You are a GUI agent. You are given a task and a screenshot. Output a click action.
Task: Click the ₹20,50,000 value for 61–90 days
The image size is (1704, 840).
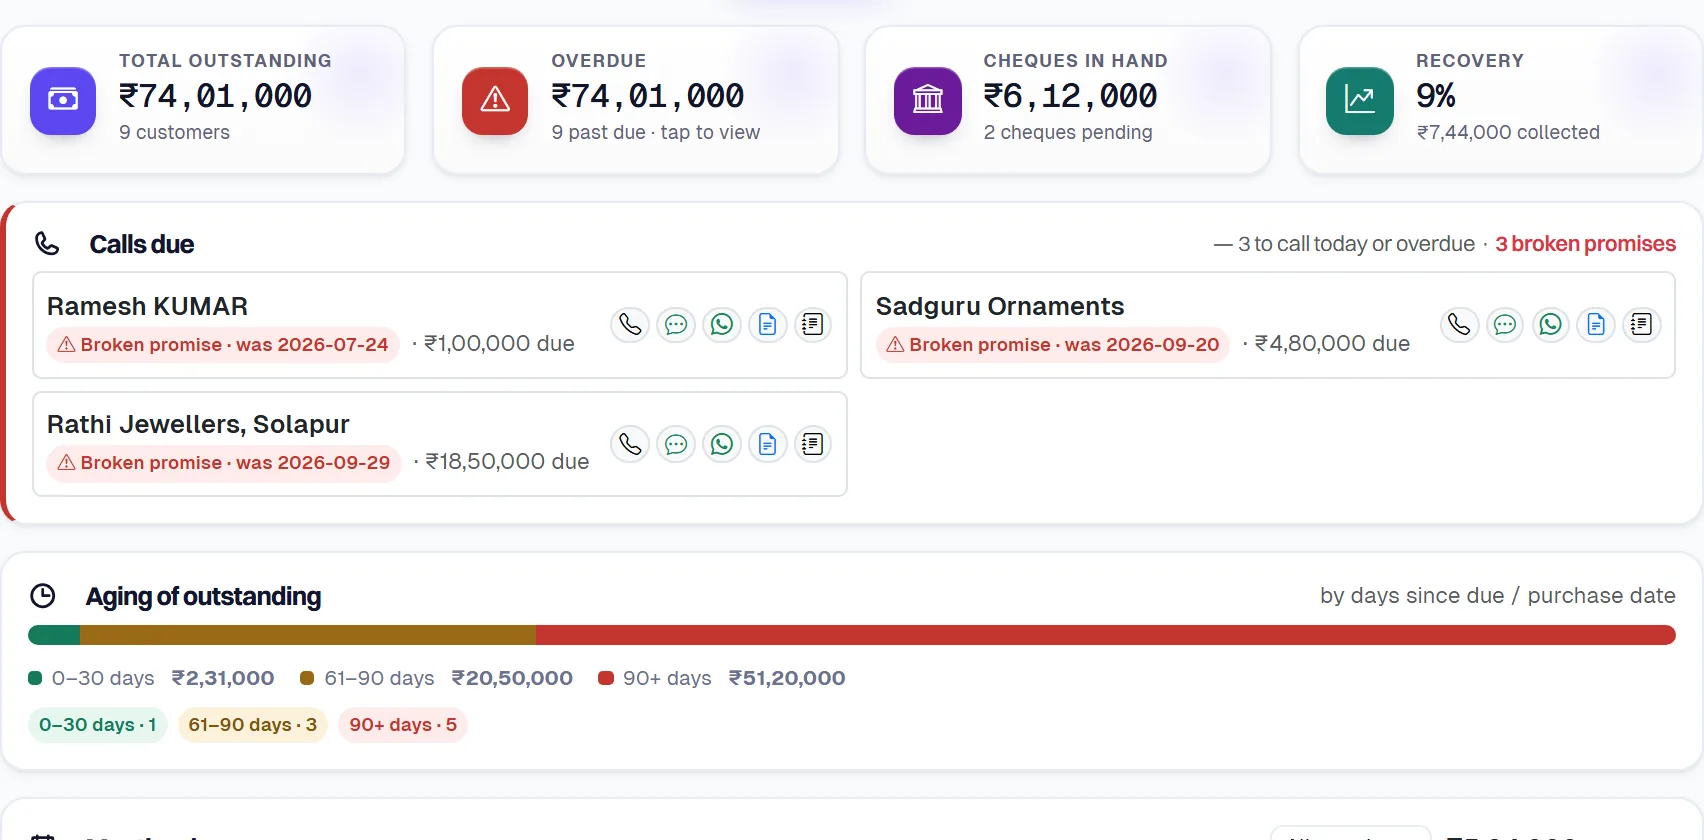point(512,678)
